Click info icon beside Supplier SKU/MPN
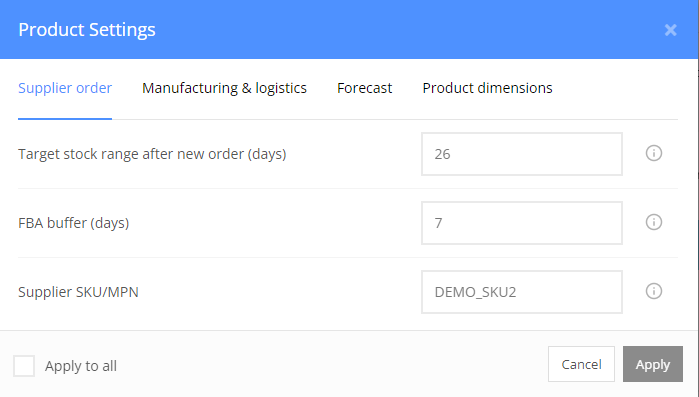The image size is (699, 397). pyautogui.click(x=654, y=291)
